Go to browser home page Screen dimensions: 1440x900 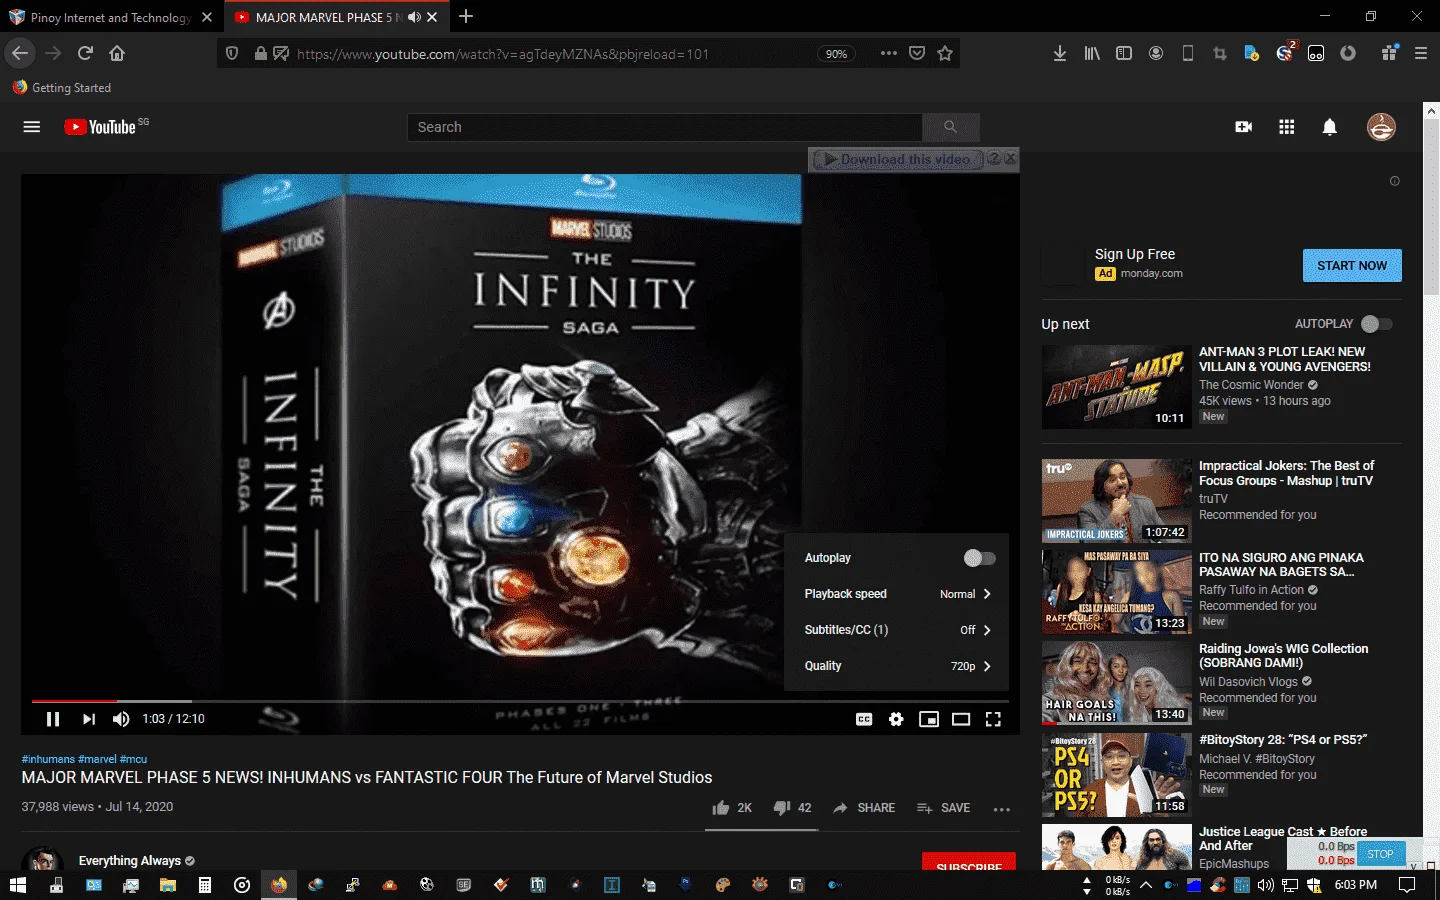[x=117, y=53]
